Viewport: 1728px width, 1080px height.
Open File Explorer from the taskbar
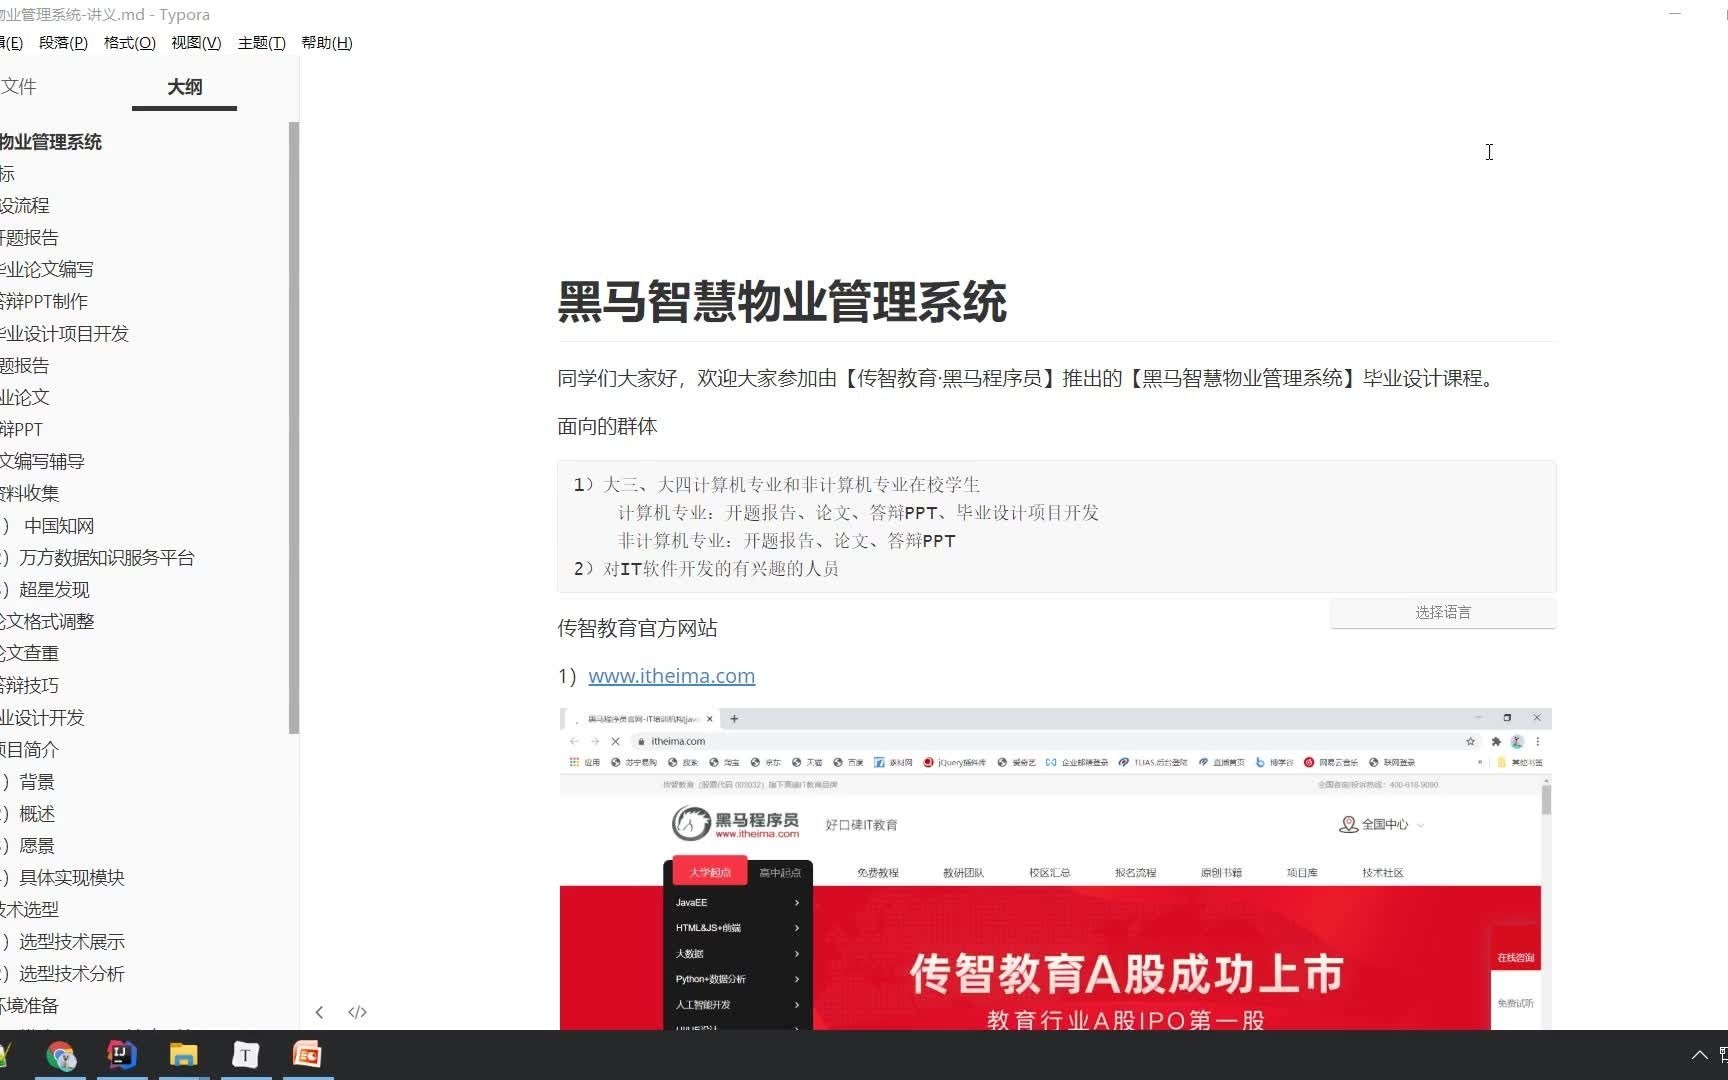[x=183, y=1055]
